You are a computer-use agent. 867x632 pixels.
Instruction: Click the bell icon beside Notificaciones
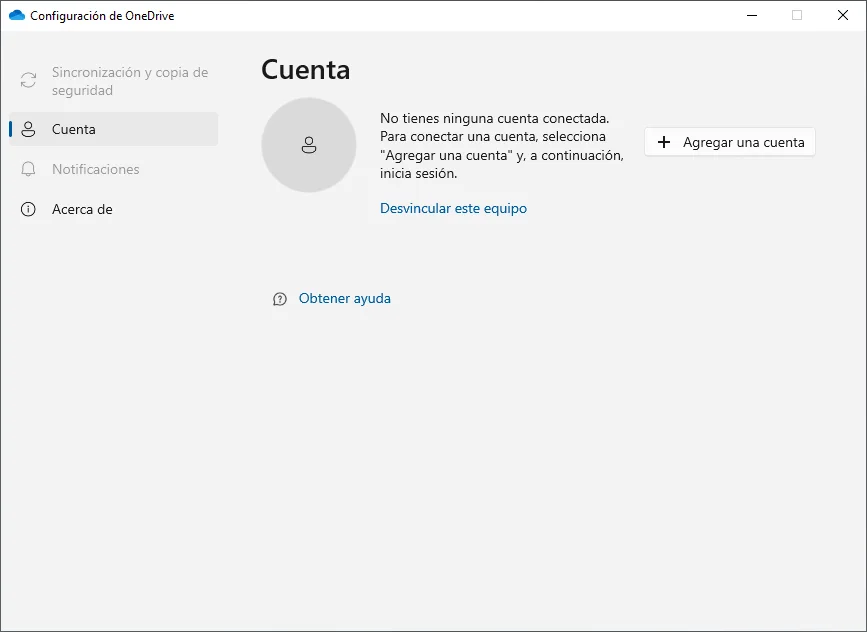pos(28,169)
